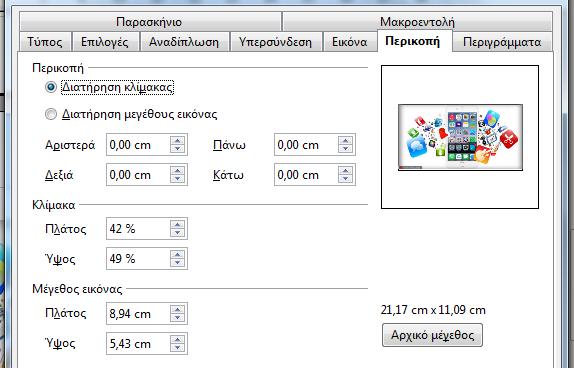Switch to the Επιλογές tab
The image size is (574, 368).
coord(105,42)
